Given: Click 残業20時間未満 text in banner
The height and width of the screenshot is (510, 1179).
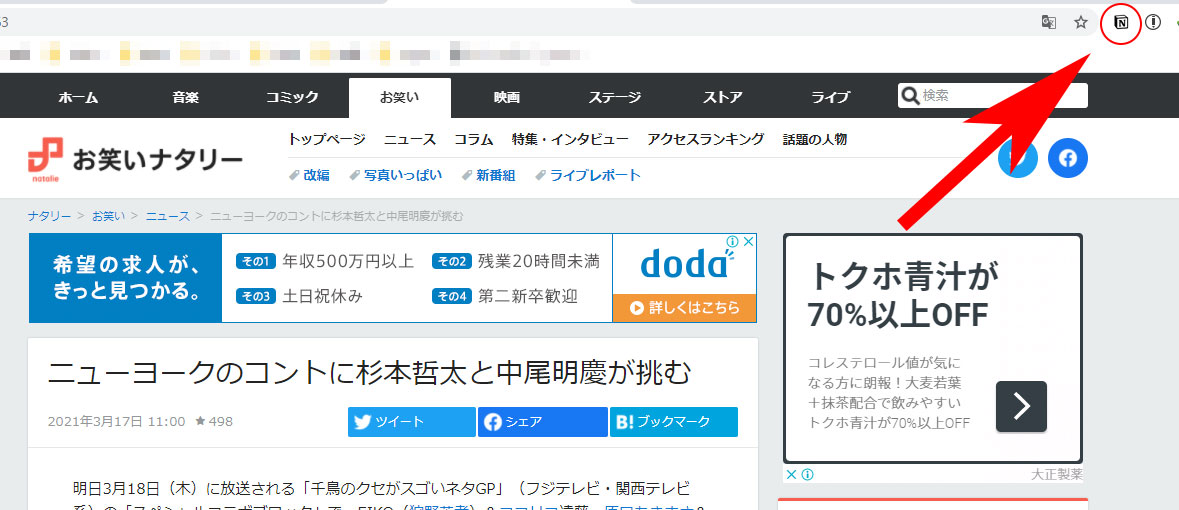Looking at the screenshot, I should 538,262.
